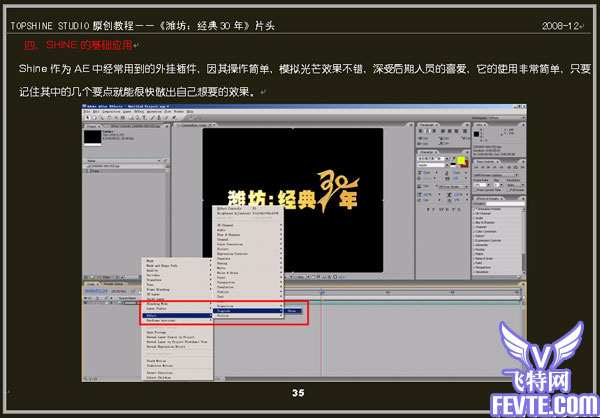This screenshot has height=418, width=600.
Task: Click the Contains search field
Action: click(505, 204)
